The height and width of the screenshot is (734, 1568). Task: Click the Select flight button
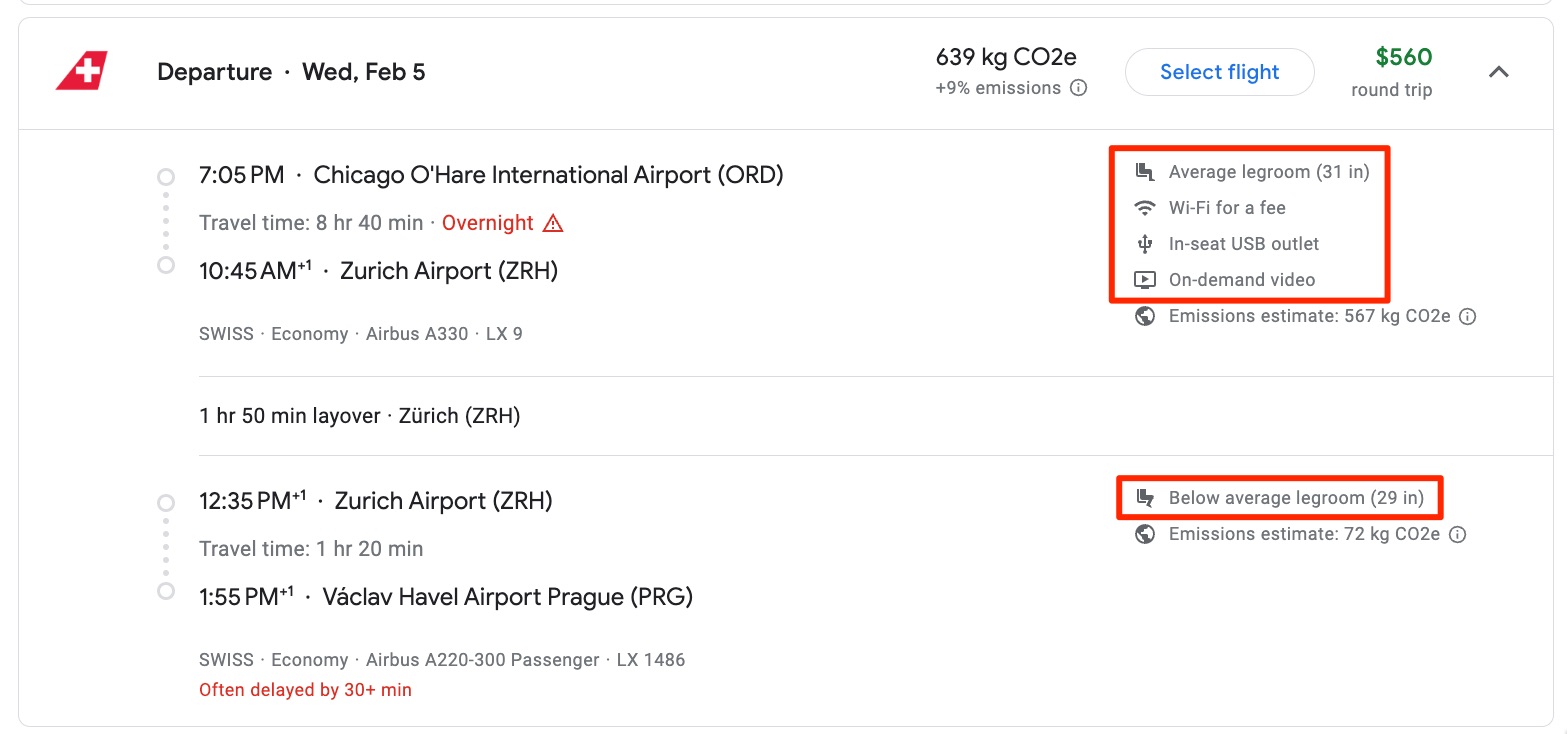[x=1219, y=71]
